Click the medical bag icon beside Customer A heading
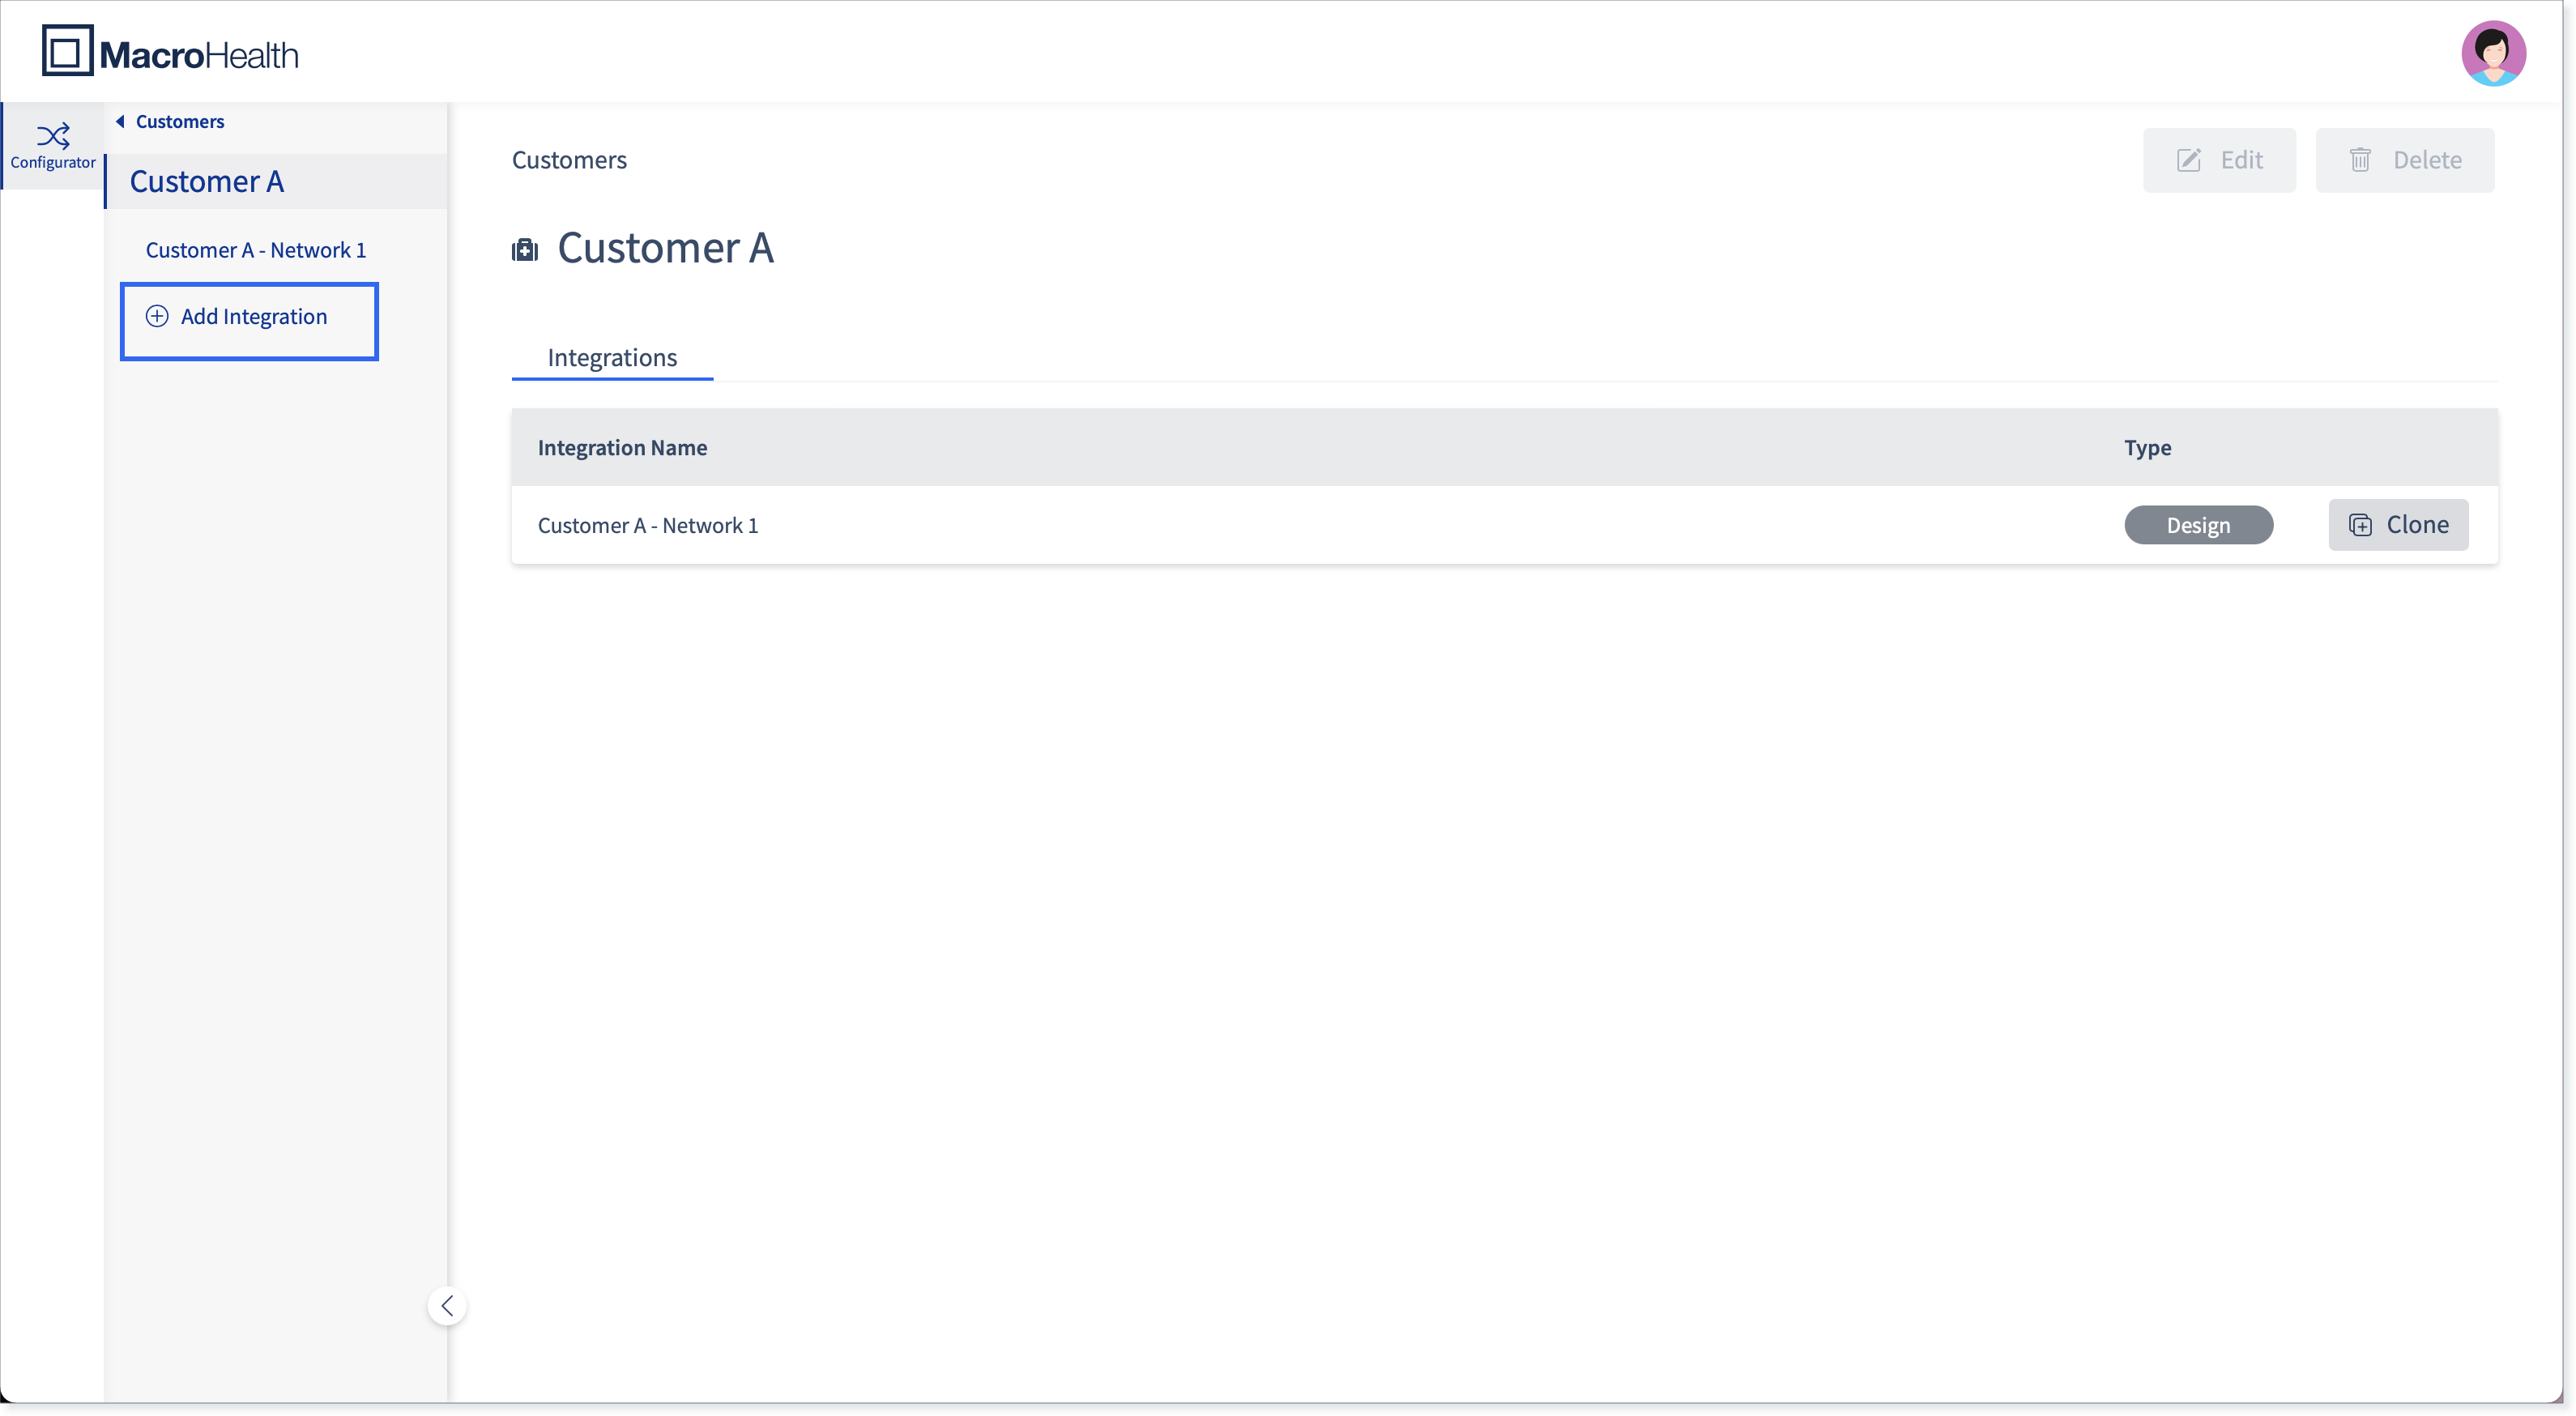2576x1416 pixels. pyautogui.click(x=525, y=249)
